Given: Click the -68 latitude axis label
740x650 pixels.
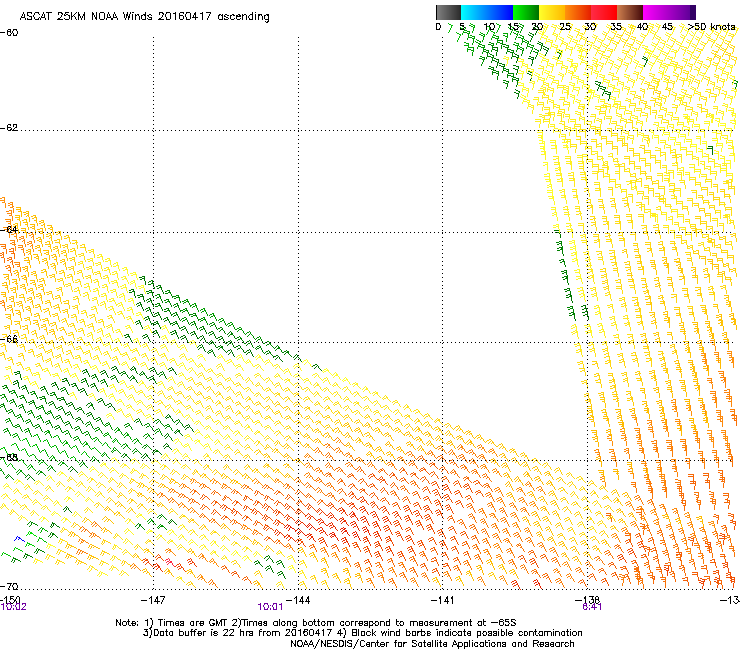Looking at the screenshot, I should point(9,457).
